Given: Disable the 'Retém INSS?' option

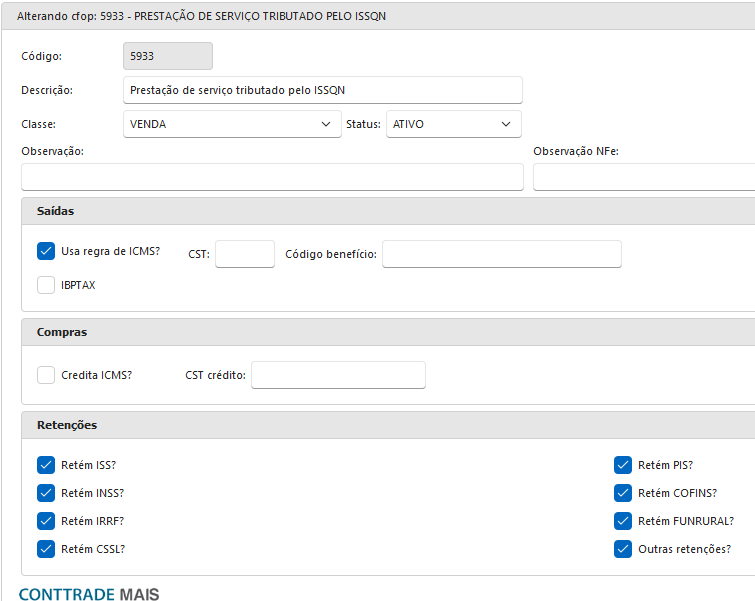Looking at the screenshot, I should (x=46, y=493).
